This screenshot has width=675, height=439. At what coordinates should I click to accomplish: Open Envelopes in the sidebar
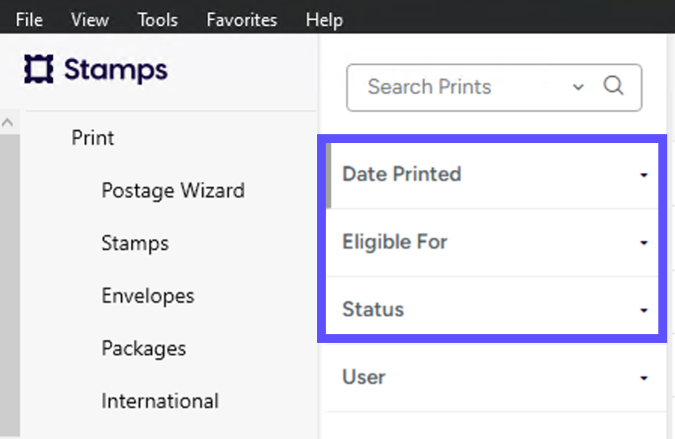[x=148, y=296]
